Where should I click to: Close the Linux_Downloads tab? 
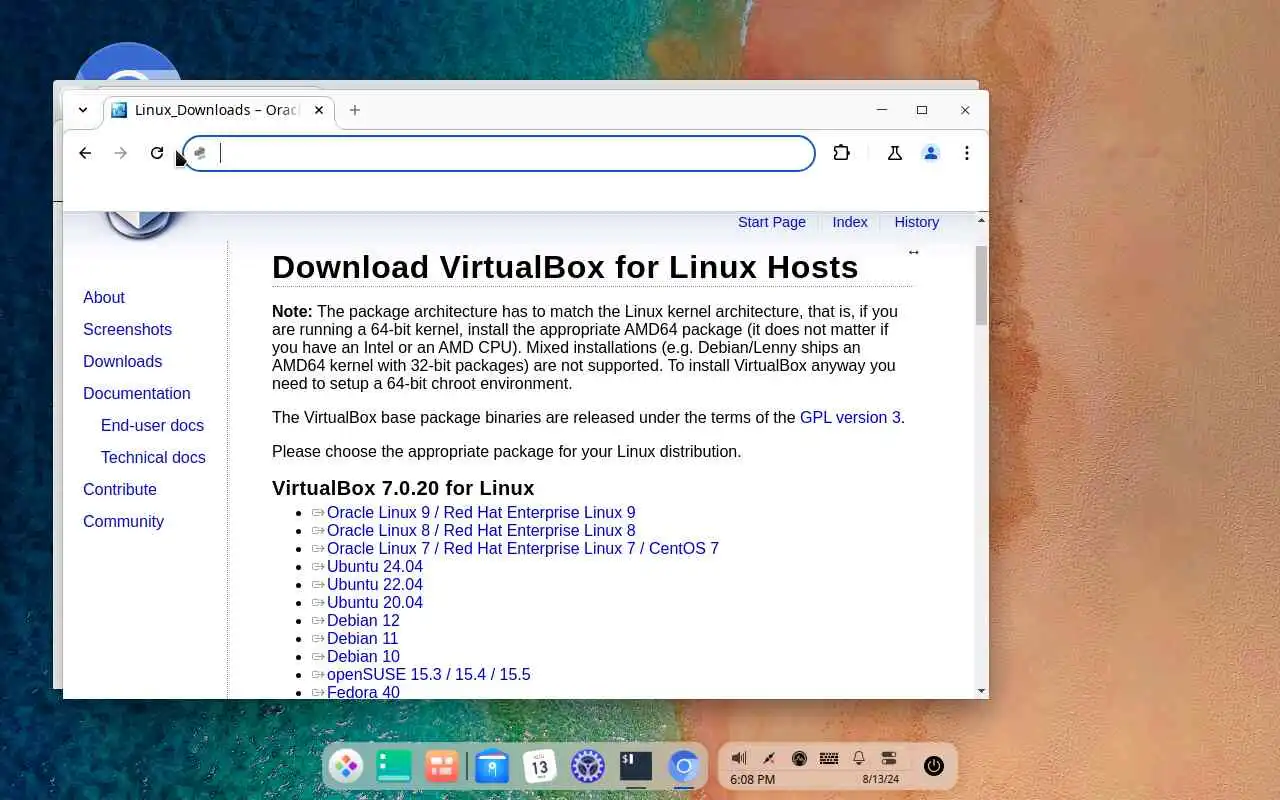[319, 110]
